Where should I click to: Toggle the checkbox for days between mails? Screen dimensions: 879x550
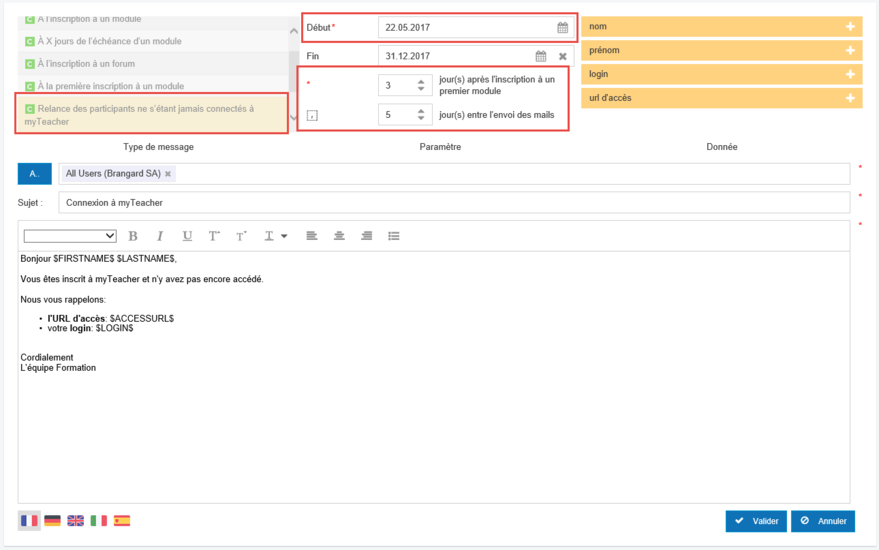pos(312,116)
